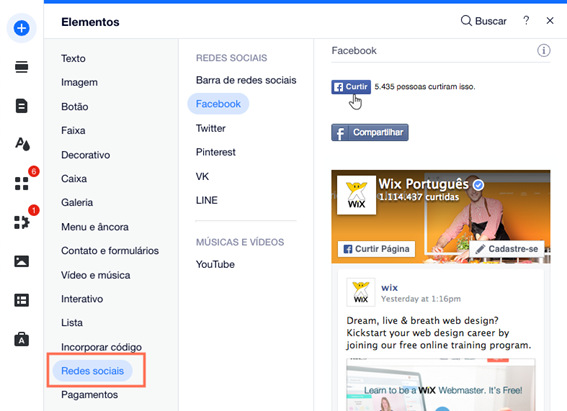Image resolution: width=567 pixels, height=411 pixels.
Task: Open the puzzle piece icon with badge 1
Action: pyautogui.click(x=21, y=222)
